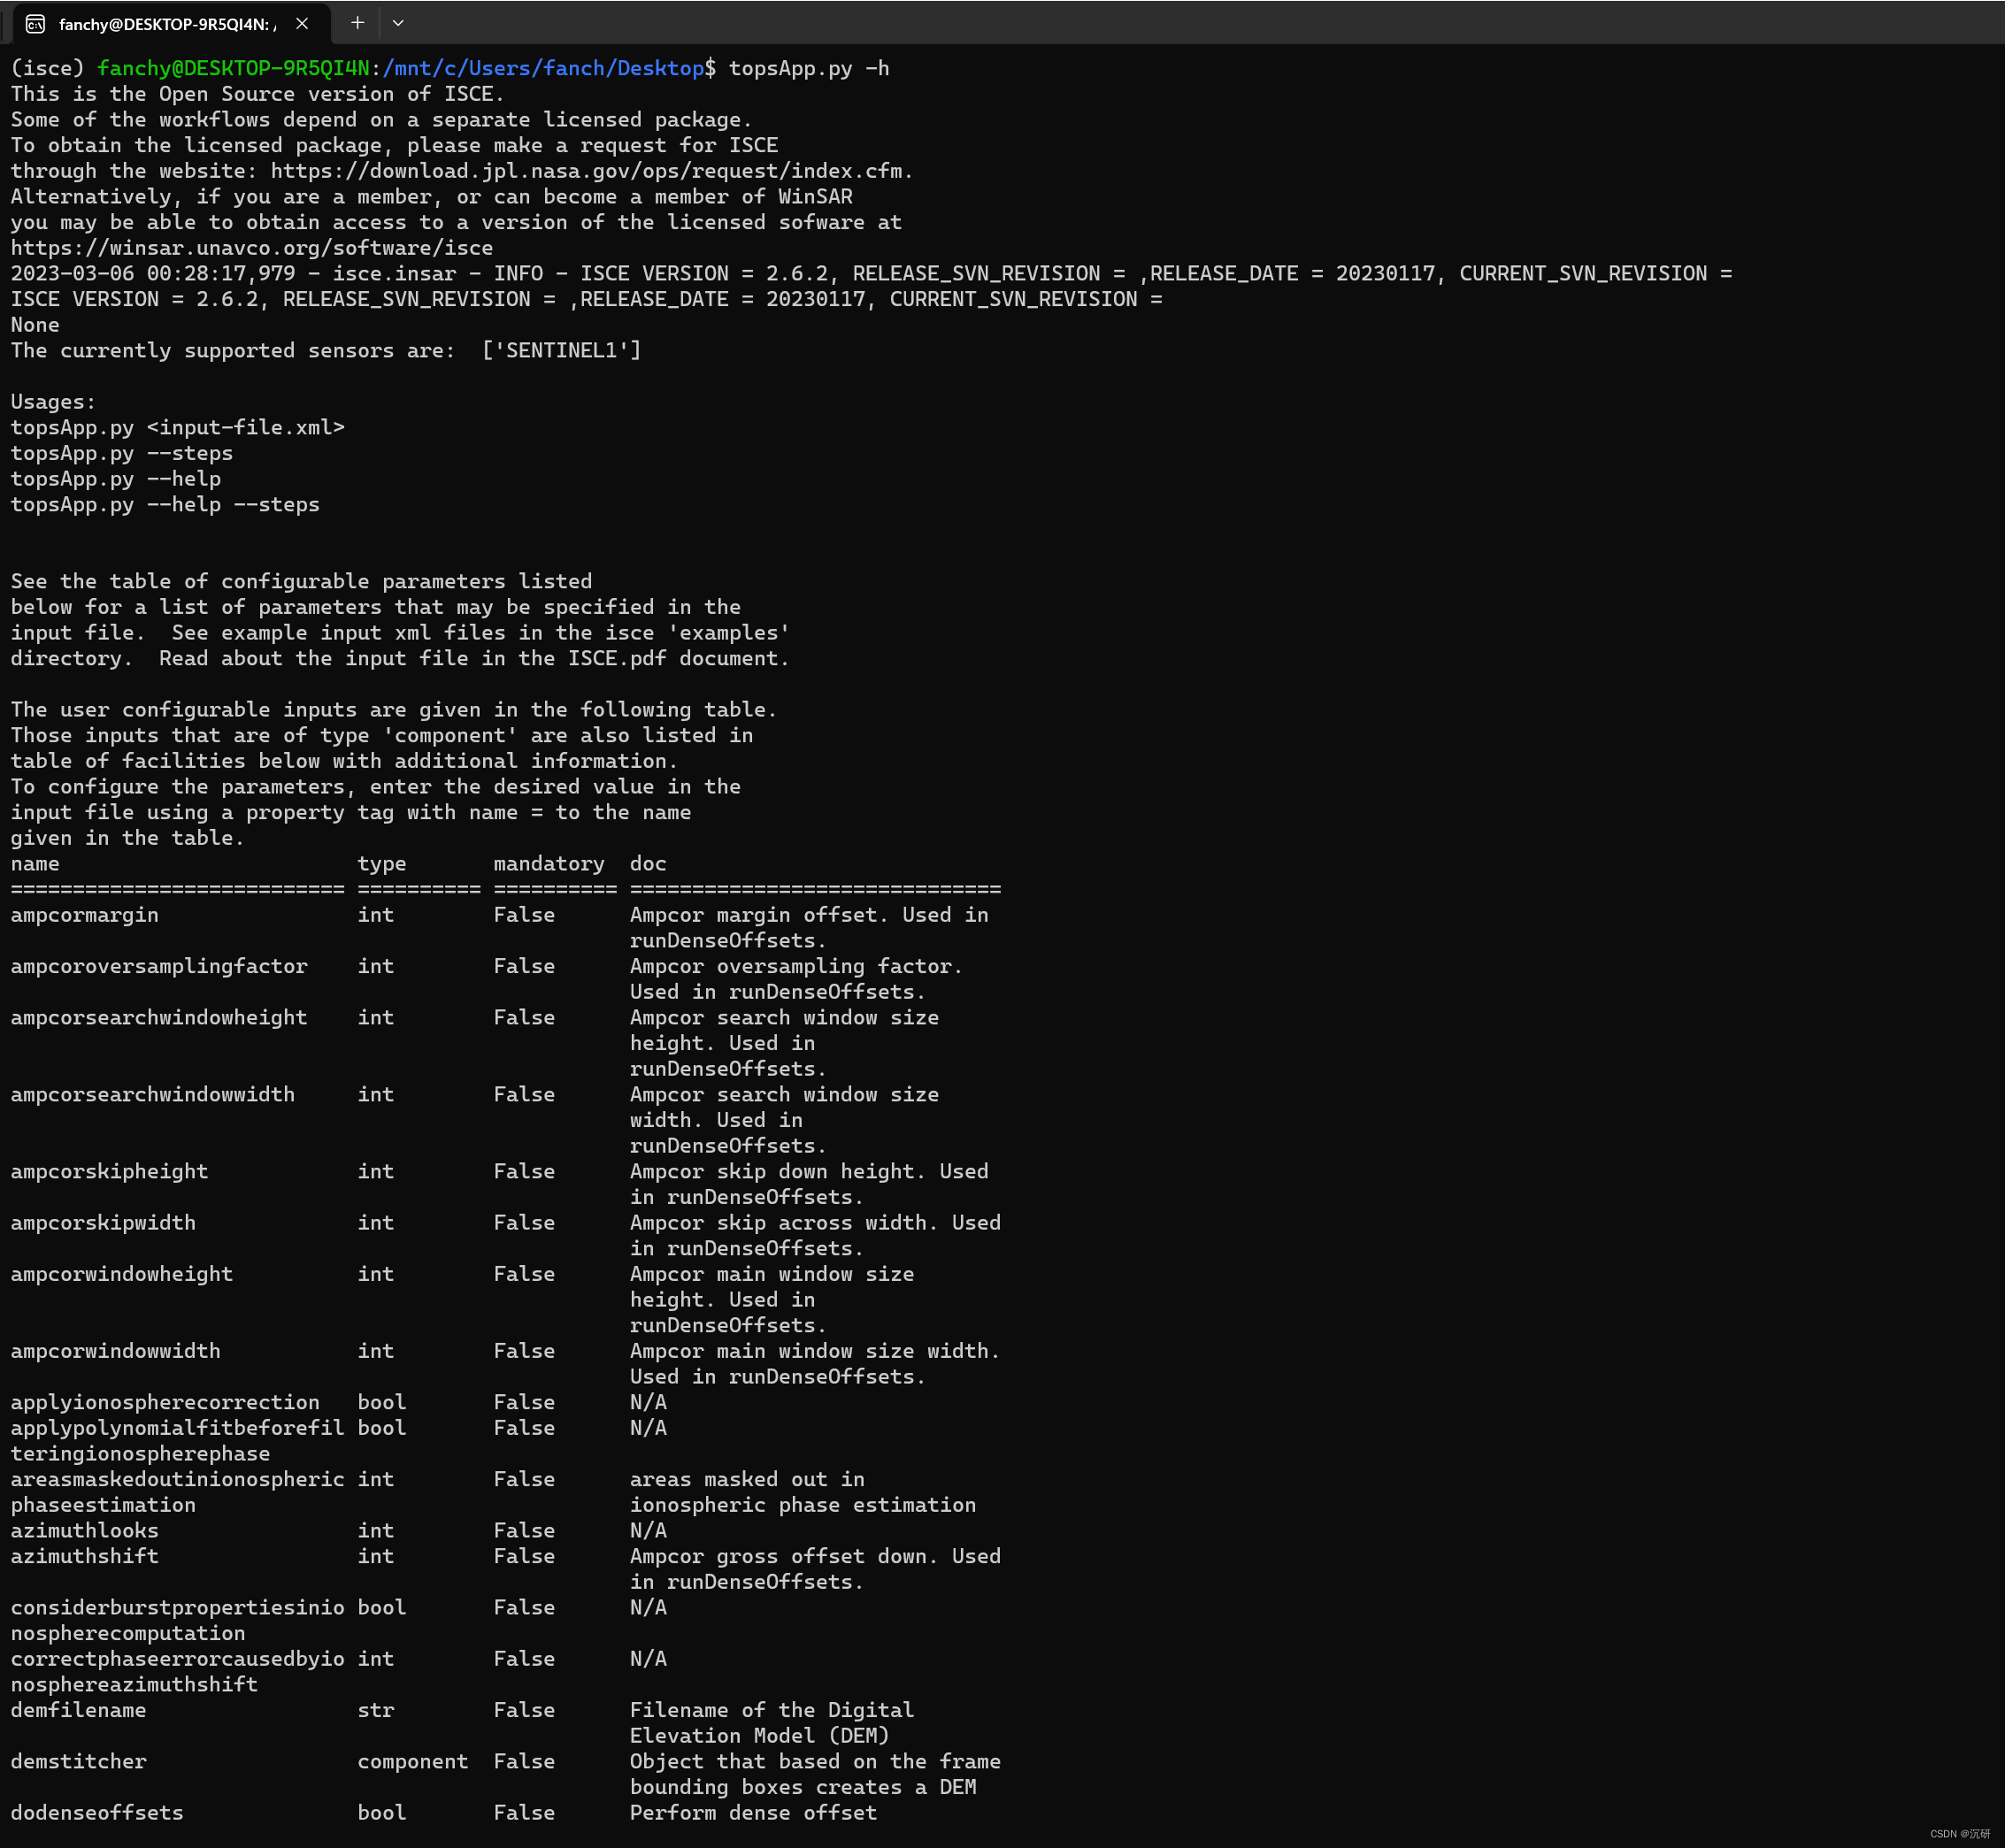The image size is (2005, 1848).
Task: Click 'bool' type in applyionospherecorrection row
Action: coord(382,1402)
